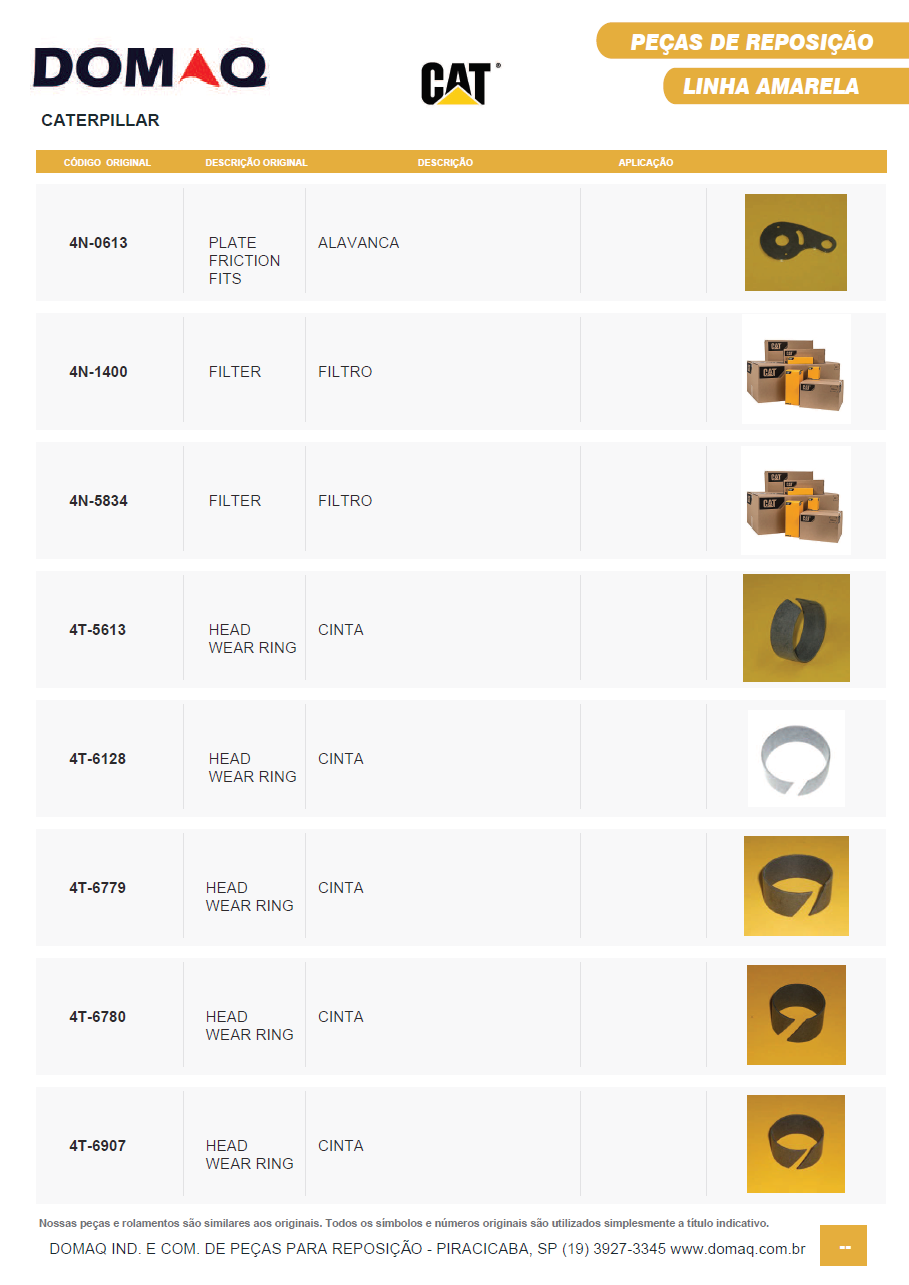Click the CAT logo in header
The height and width of the screenshot is (1285, 909).
457,83
